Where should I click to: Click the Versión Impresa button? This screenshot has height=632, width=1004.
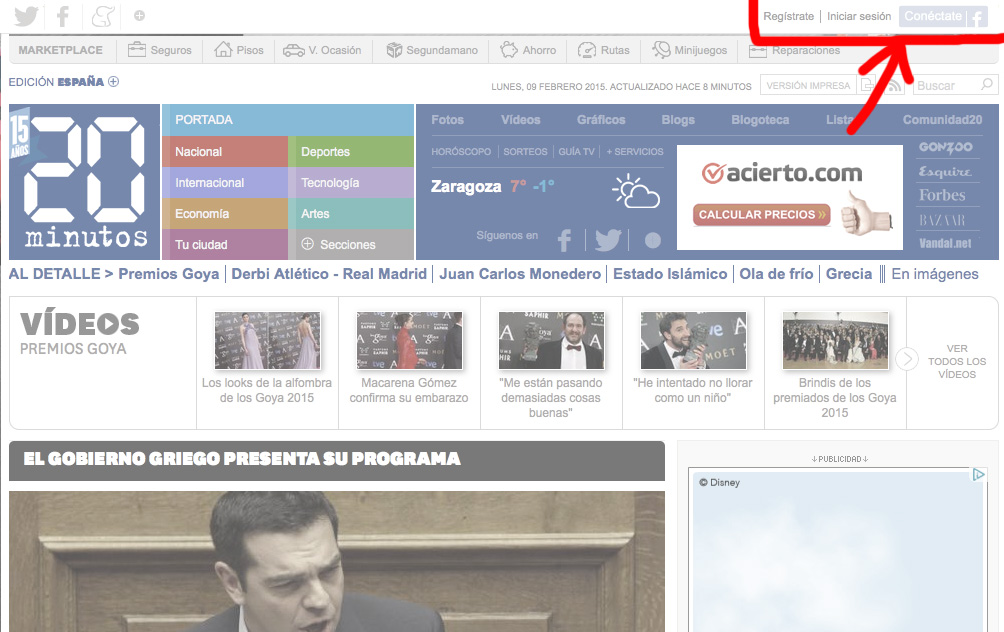click(x=808, y=86)
